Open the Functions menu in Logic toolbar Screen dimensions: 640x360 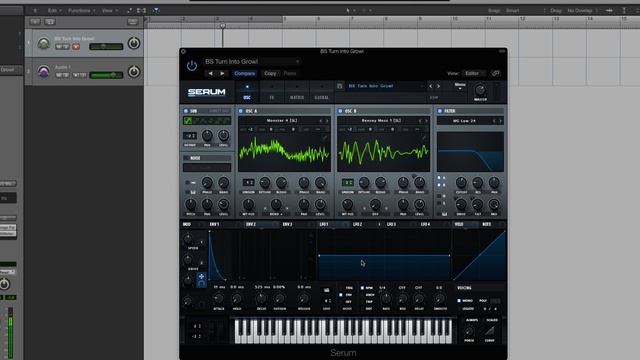pyautogui.click(x=81, y=11)
